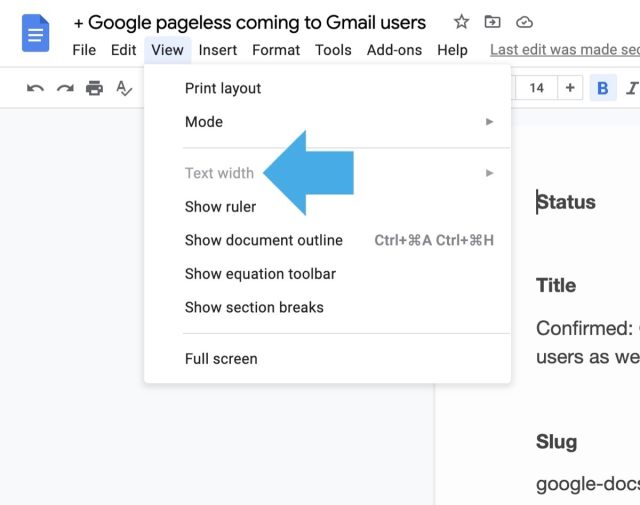
Task: Enable Show equation toolbar
Action: 260,274
